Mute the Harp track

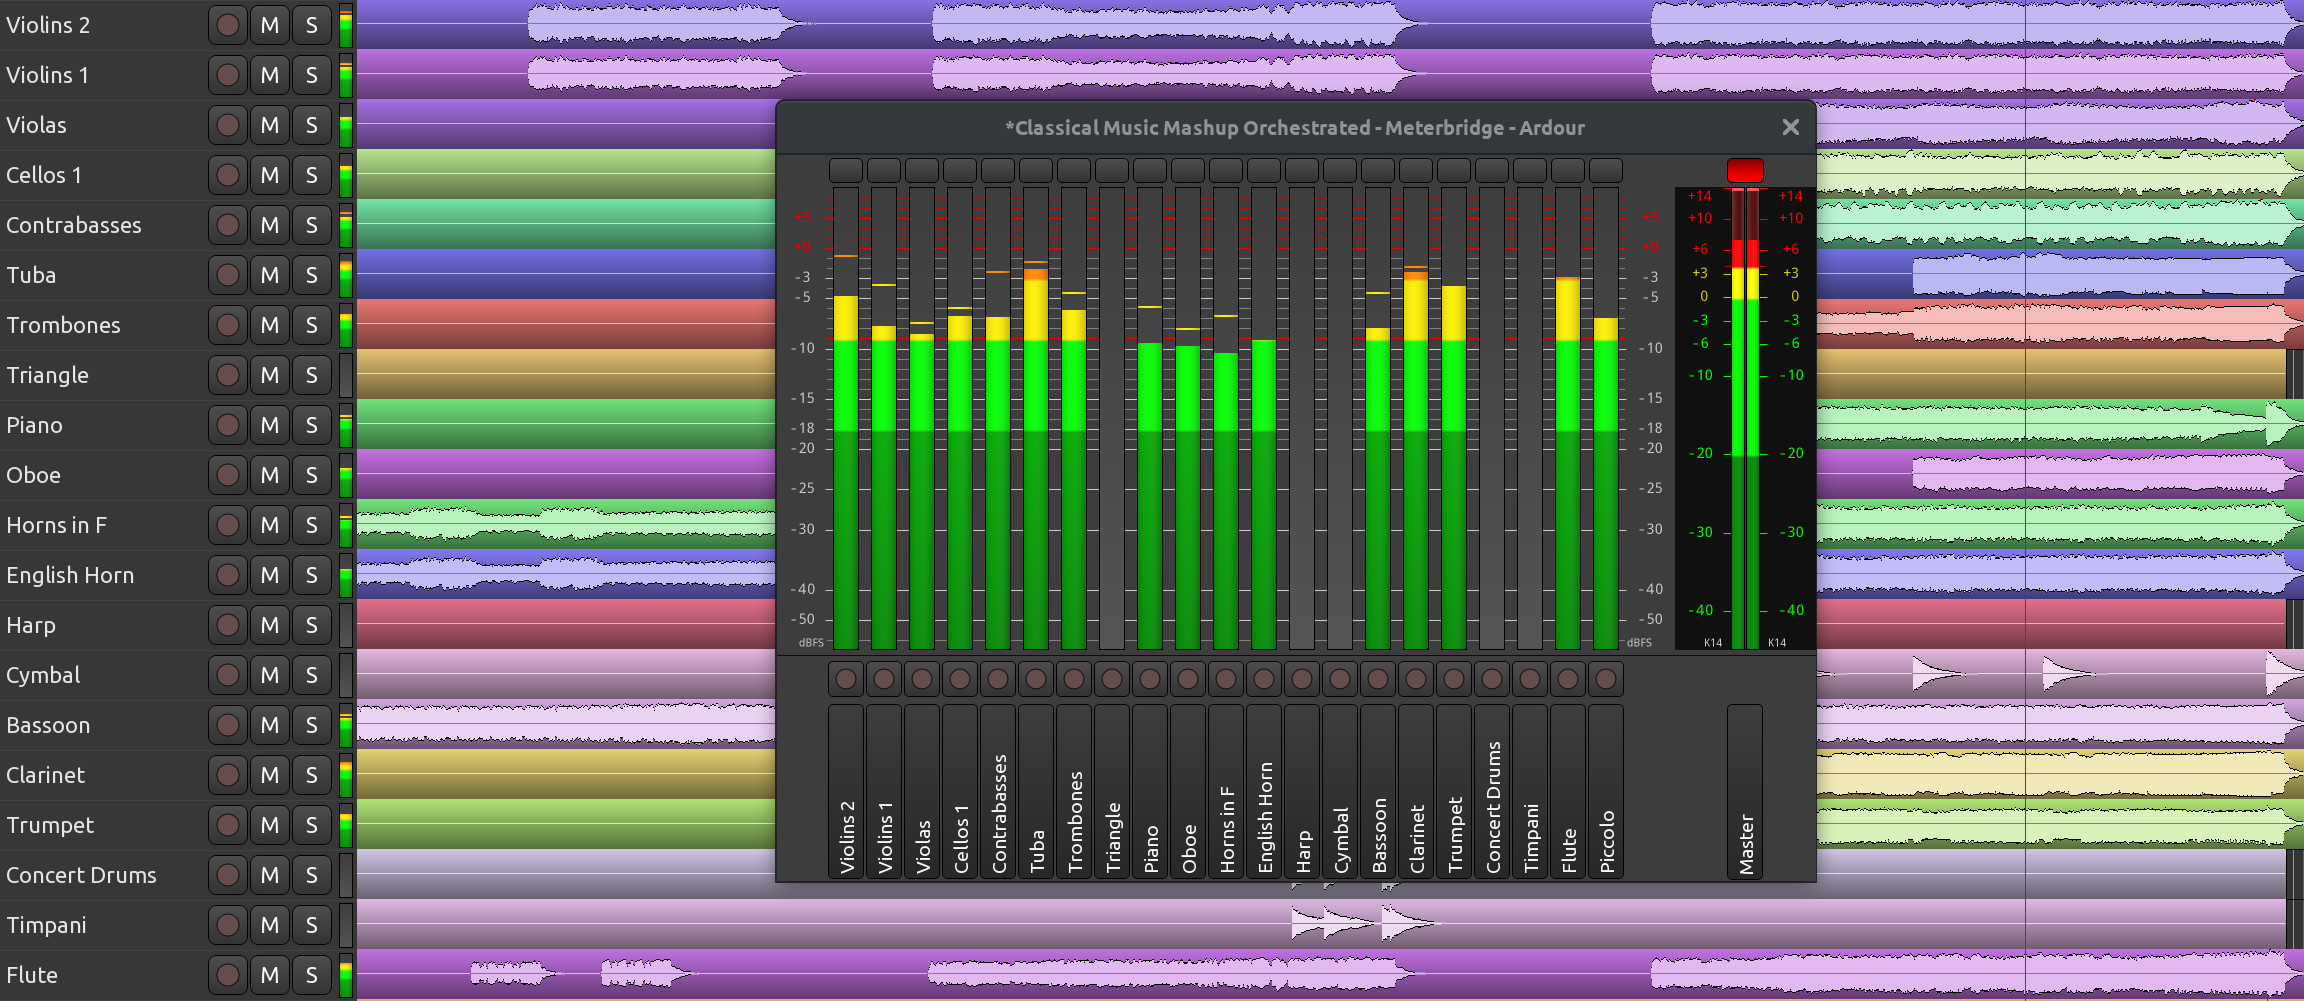tap(270, 625)
